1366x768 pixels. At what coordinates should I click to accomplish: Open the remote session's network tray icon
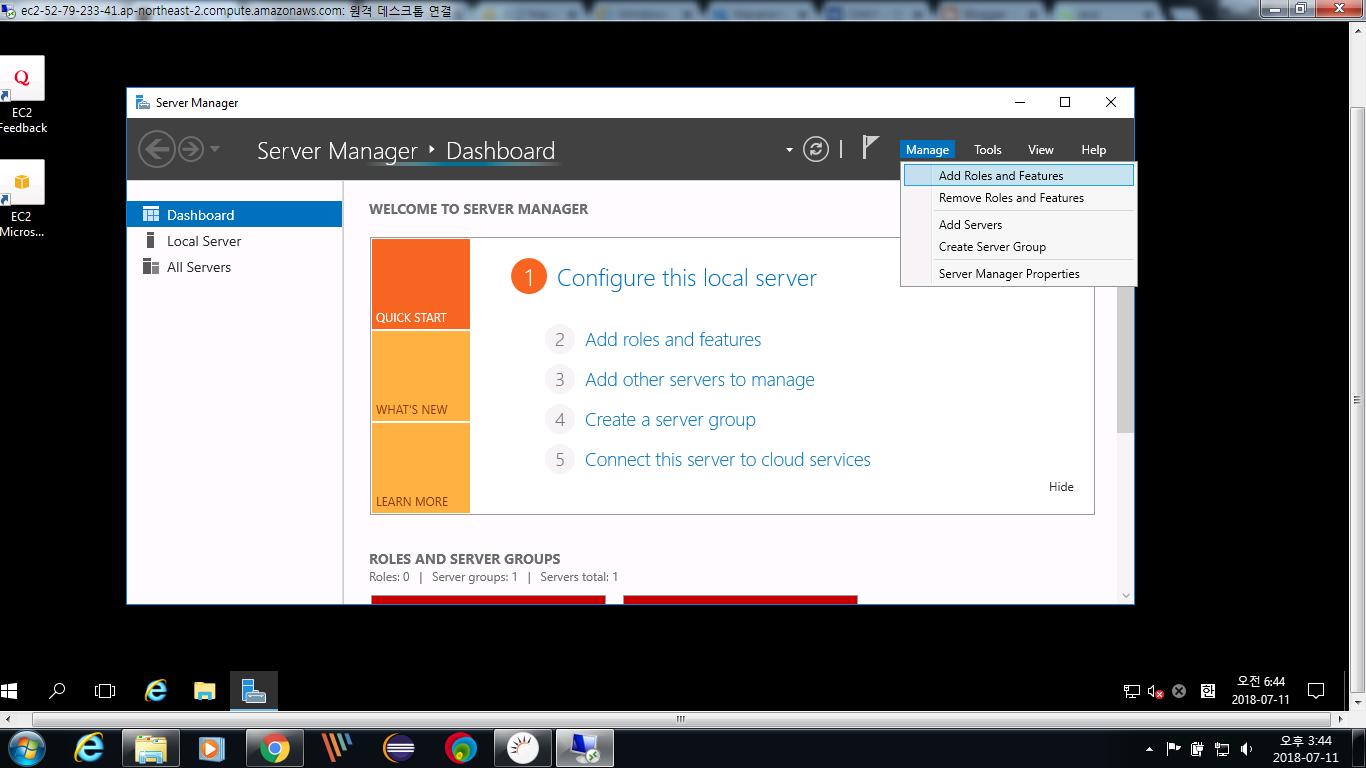coord(1132,691)
